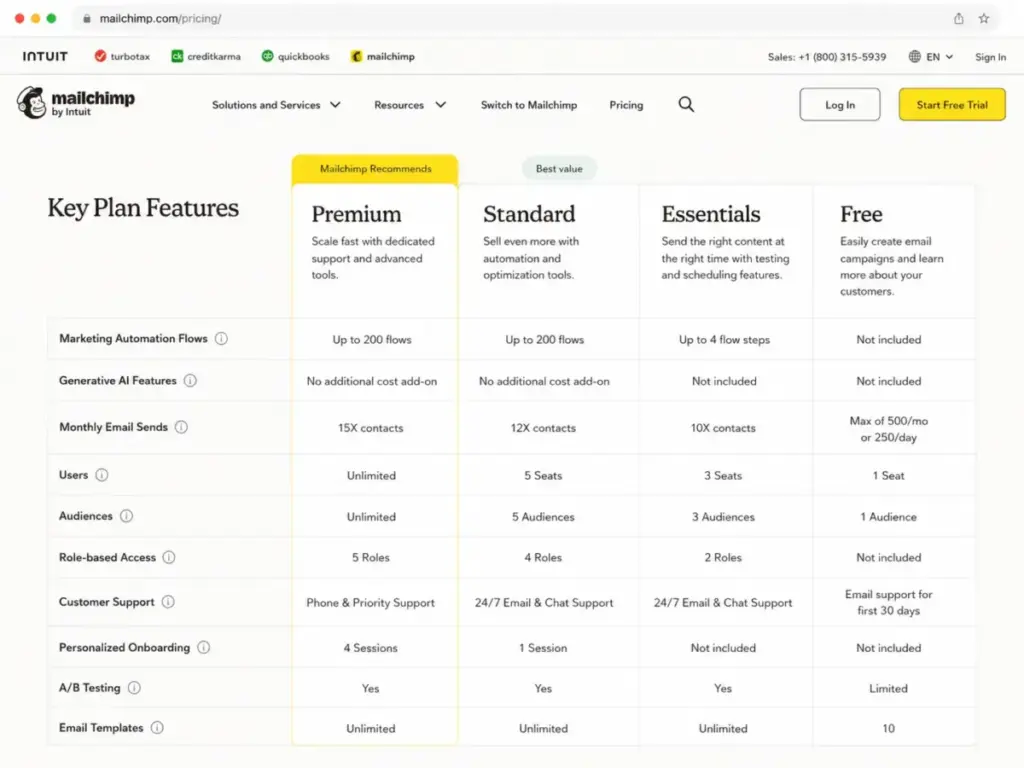Click the globe language icon
The width and height of the screenshot is (1024, 768).
click(915, 57)
